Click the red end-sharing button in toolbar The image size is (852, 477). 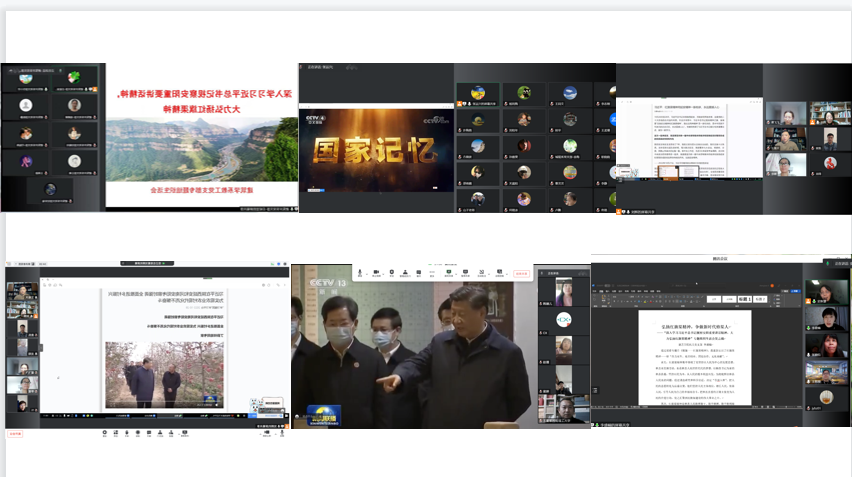click(519, 273)
